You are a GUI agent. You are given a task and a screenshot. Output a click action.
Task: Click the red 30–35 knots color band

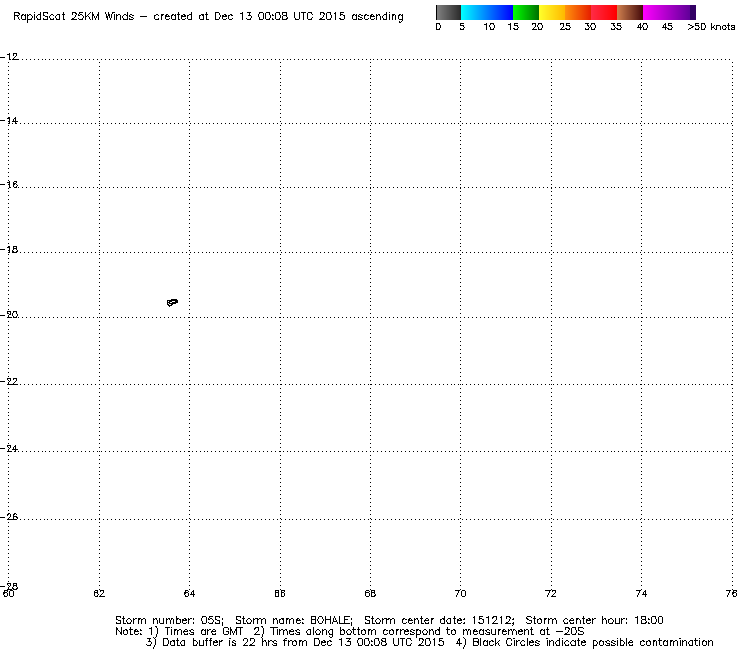click(x=604, y=12)
